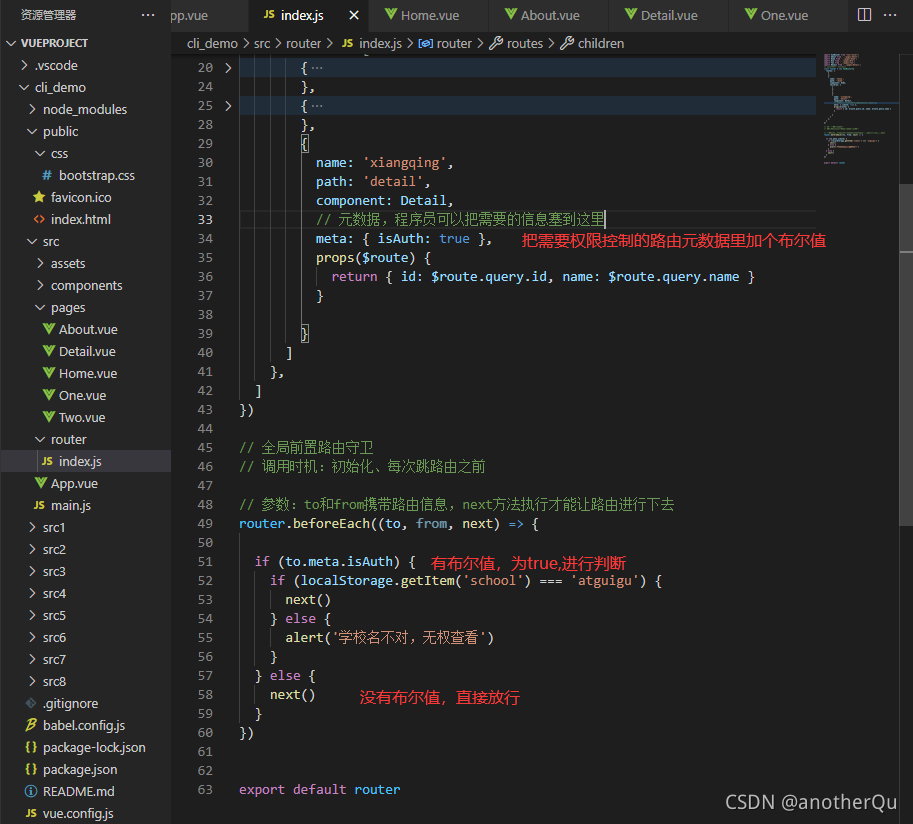This screenshot has height=824, width=913.
Task: Select the index.js editor tab
Action: [x=308, y=16]
